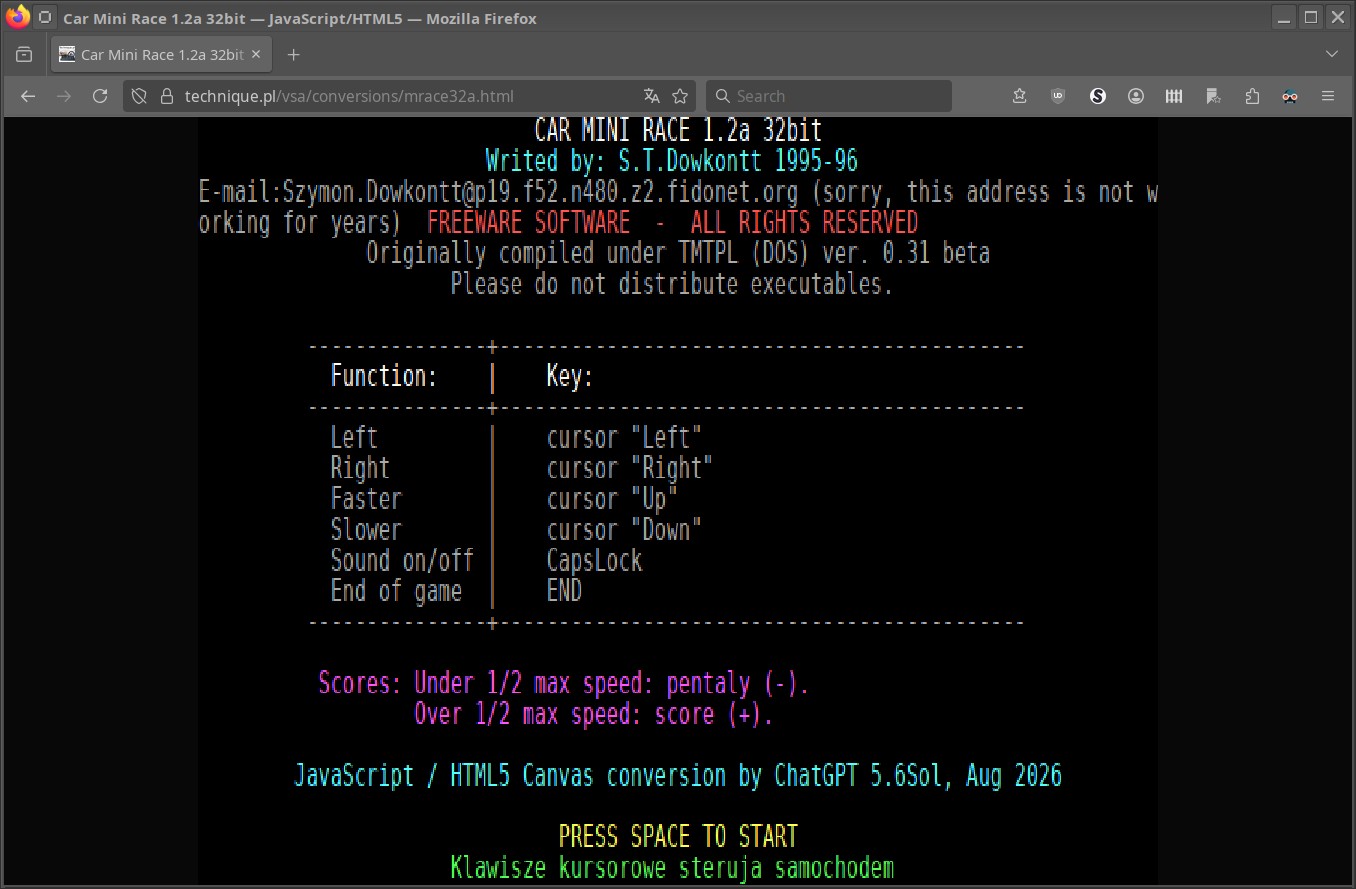The image size is (1356, 889).
Task: Maximize the Firefox window
Action: (1311, 17)
